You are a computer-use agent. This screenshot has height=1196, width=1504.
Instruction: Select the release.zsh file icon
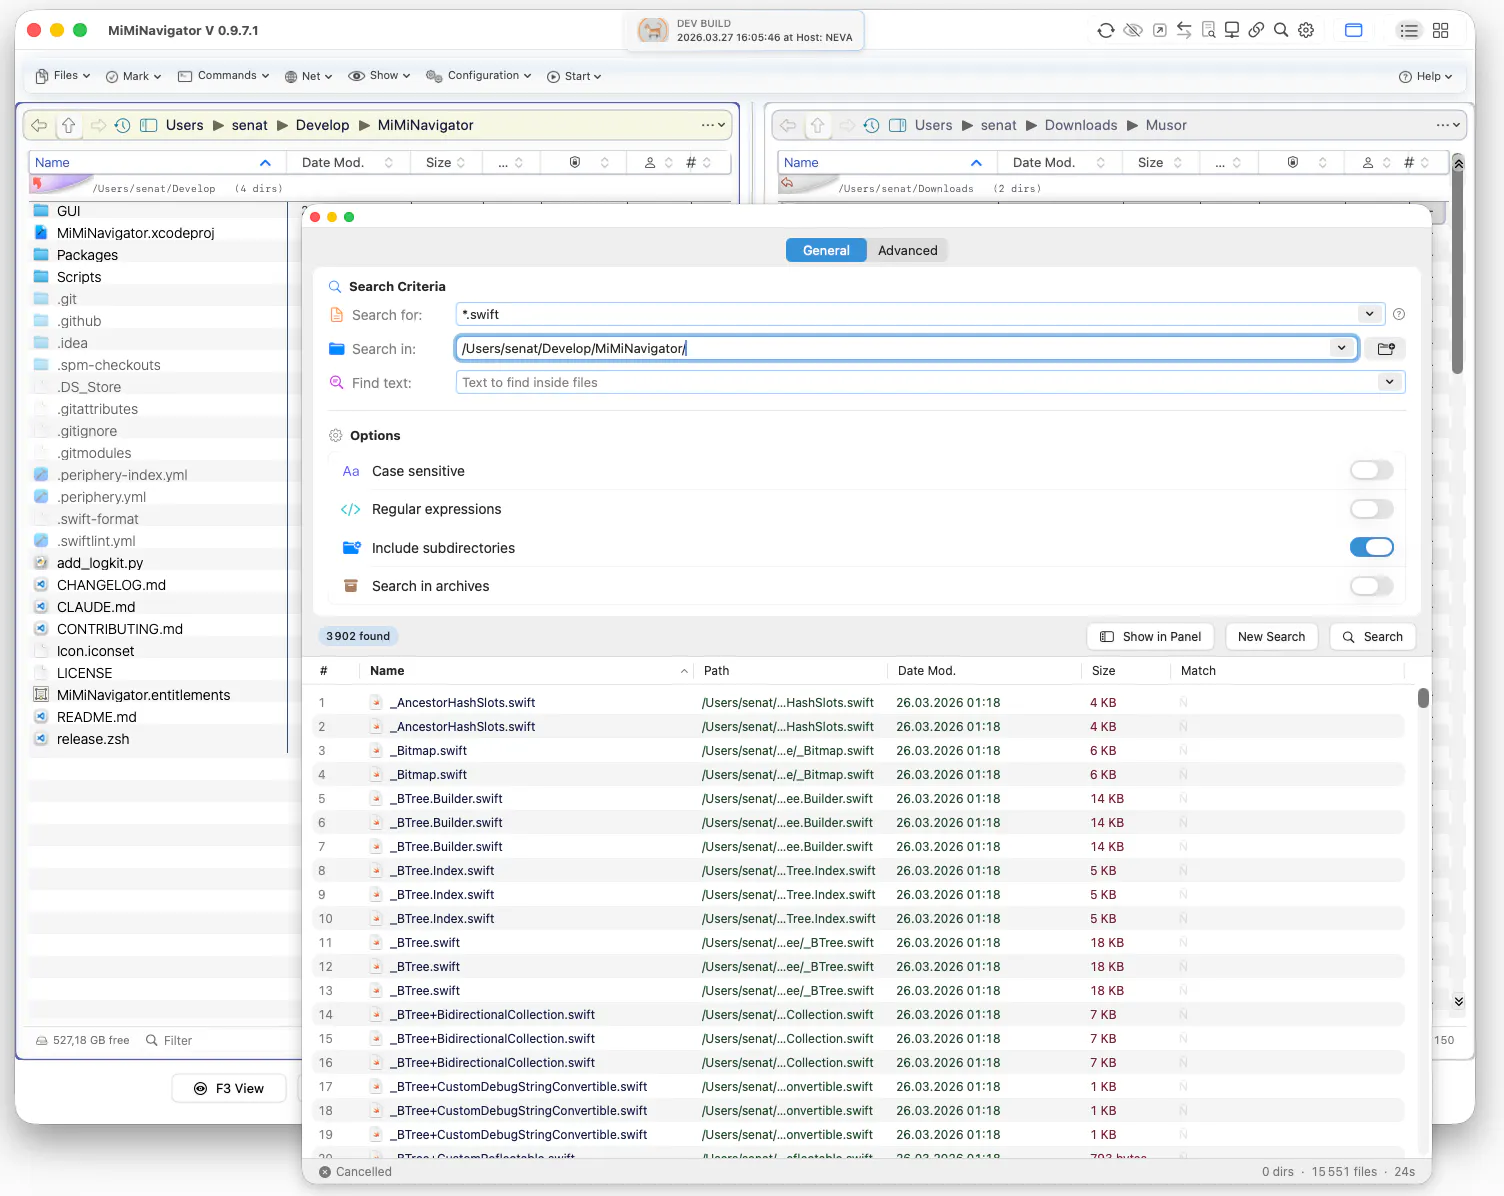coord(41,739)
